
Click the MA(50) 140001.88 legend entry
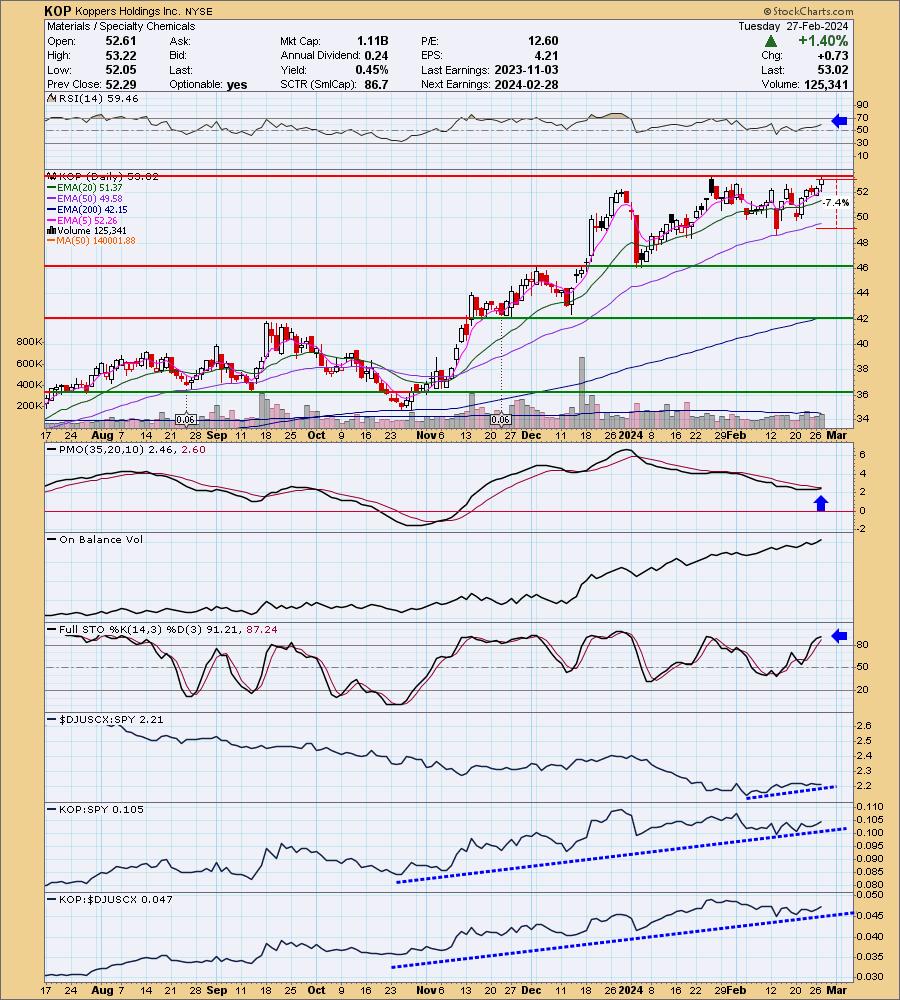pyautogui.click(x=91, y=240)
